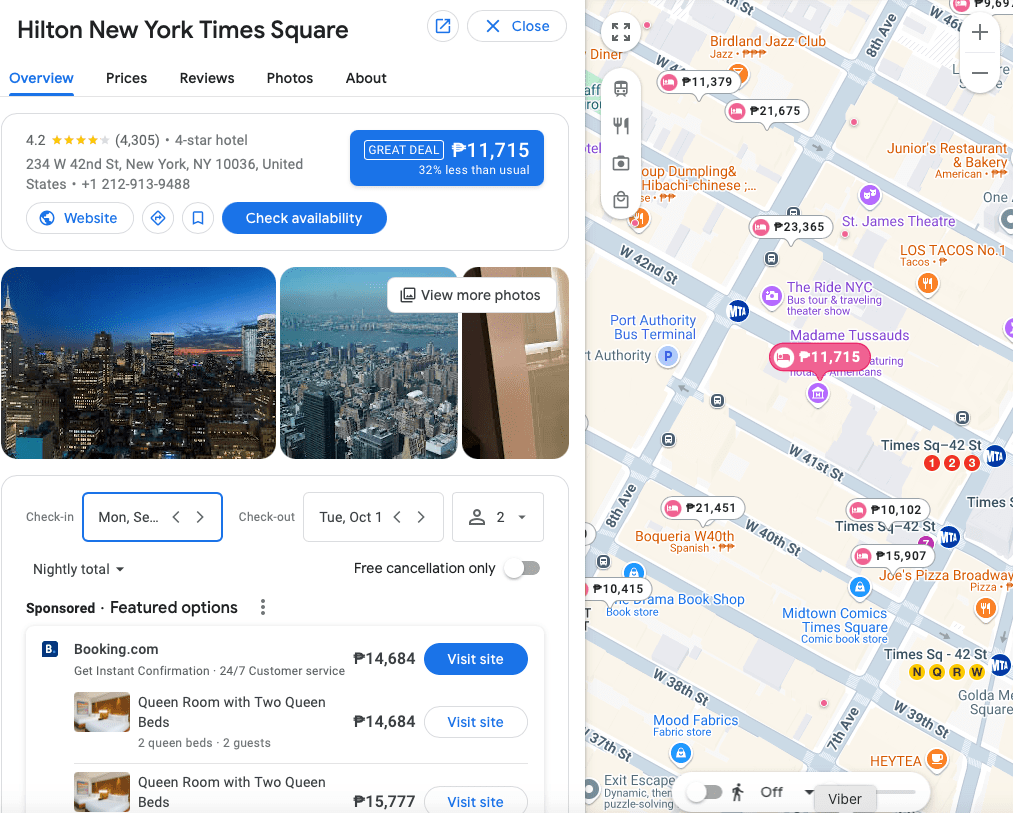This screenshot has width=1013, height=813.
Task: Move check-out to the previous day
Action: tap(397, 517)
